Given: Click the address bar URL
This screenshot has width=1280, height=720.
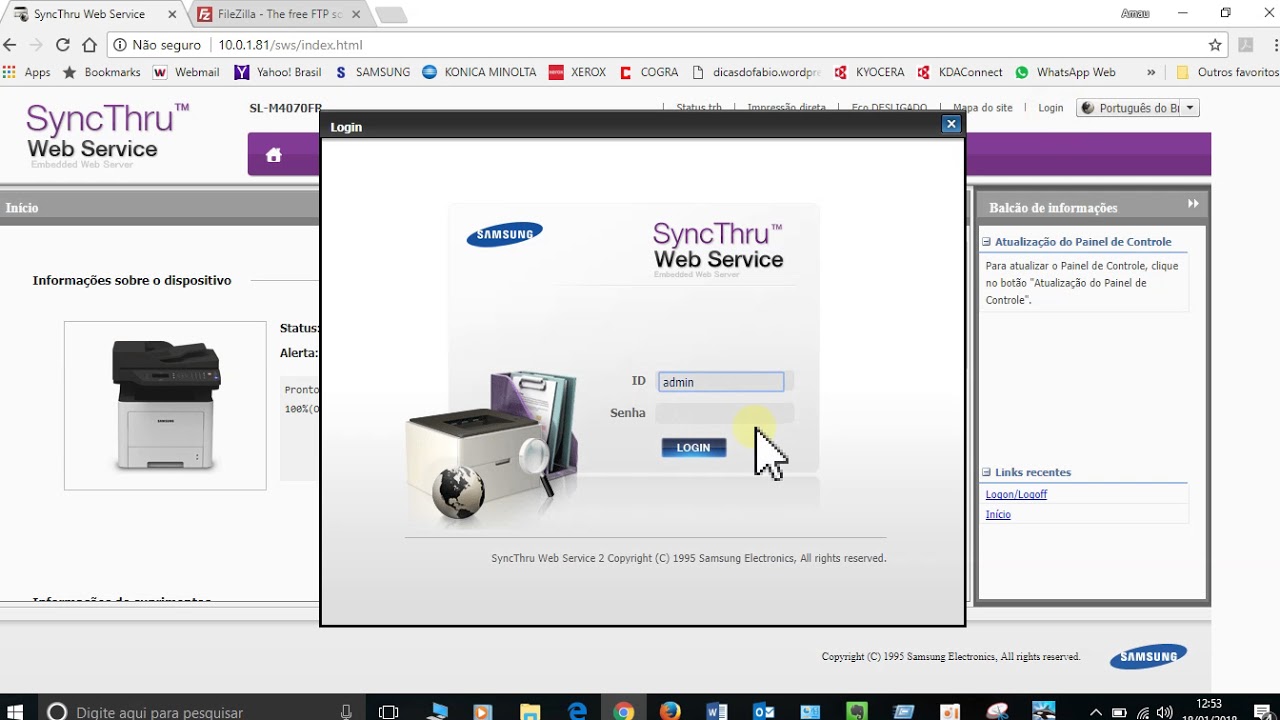Looking at the screenshot, I should [x=290, y=45].
